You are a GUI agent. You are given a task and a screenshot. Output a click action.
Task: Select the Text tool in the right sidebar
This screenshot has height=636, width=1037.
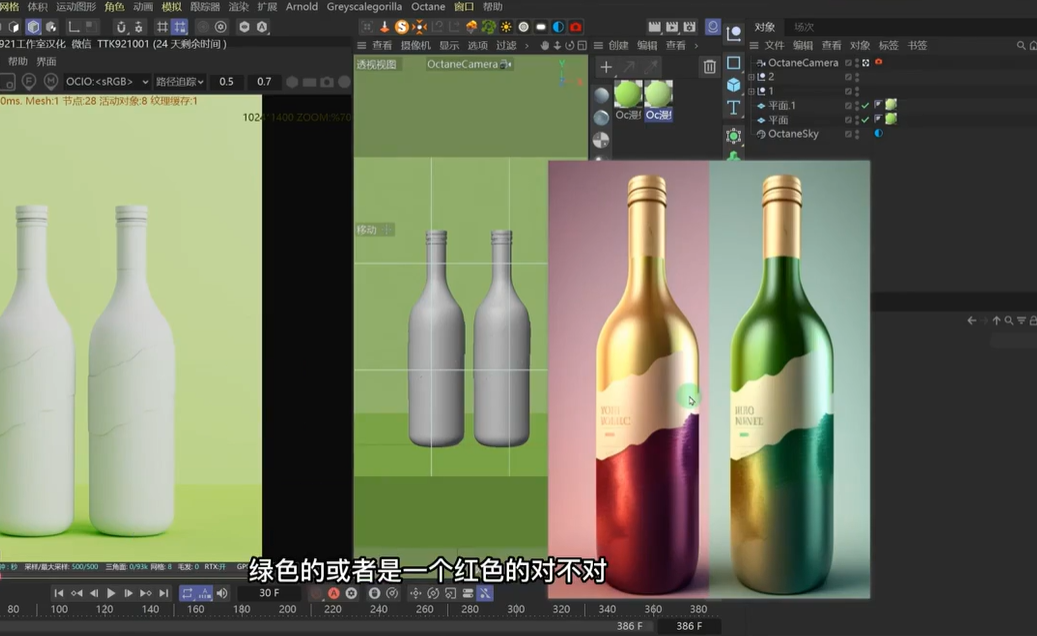click(734, 103)
